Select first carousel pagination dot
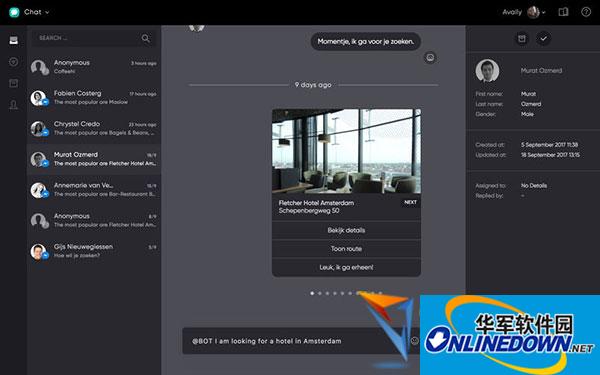 click(x=312, y=293)
